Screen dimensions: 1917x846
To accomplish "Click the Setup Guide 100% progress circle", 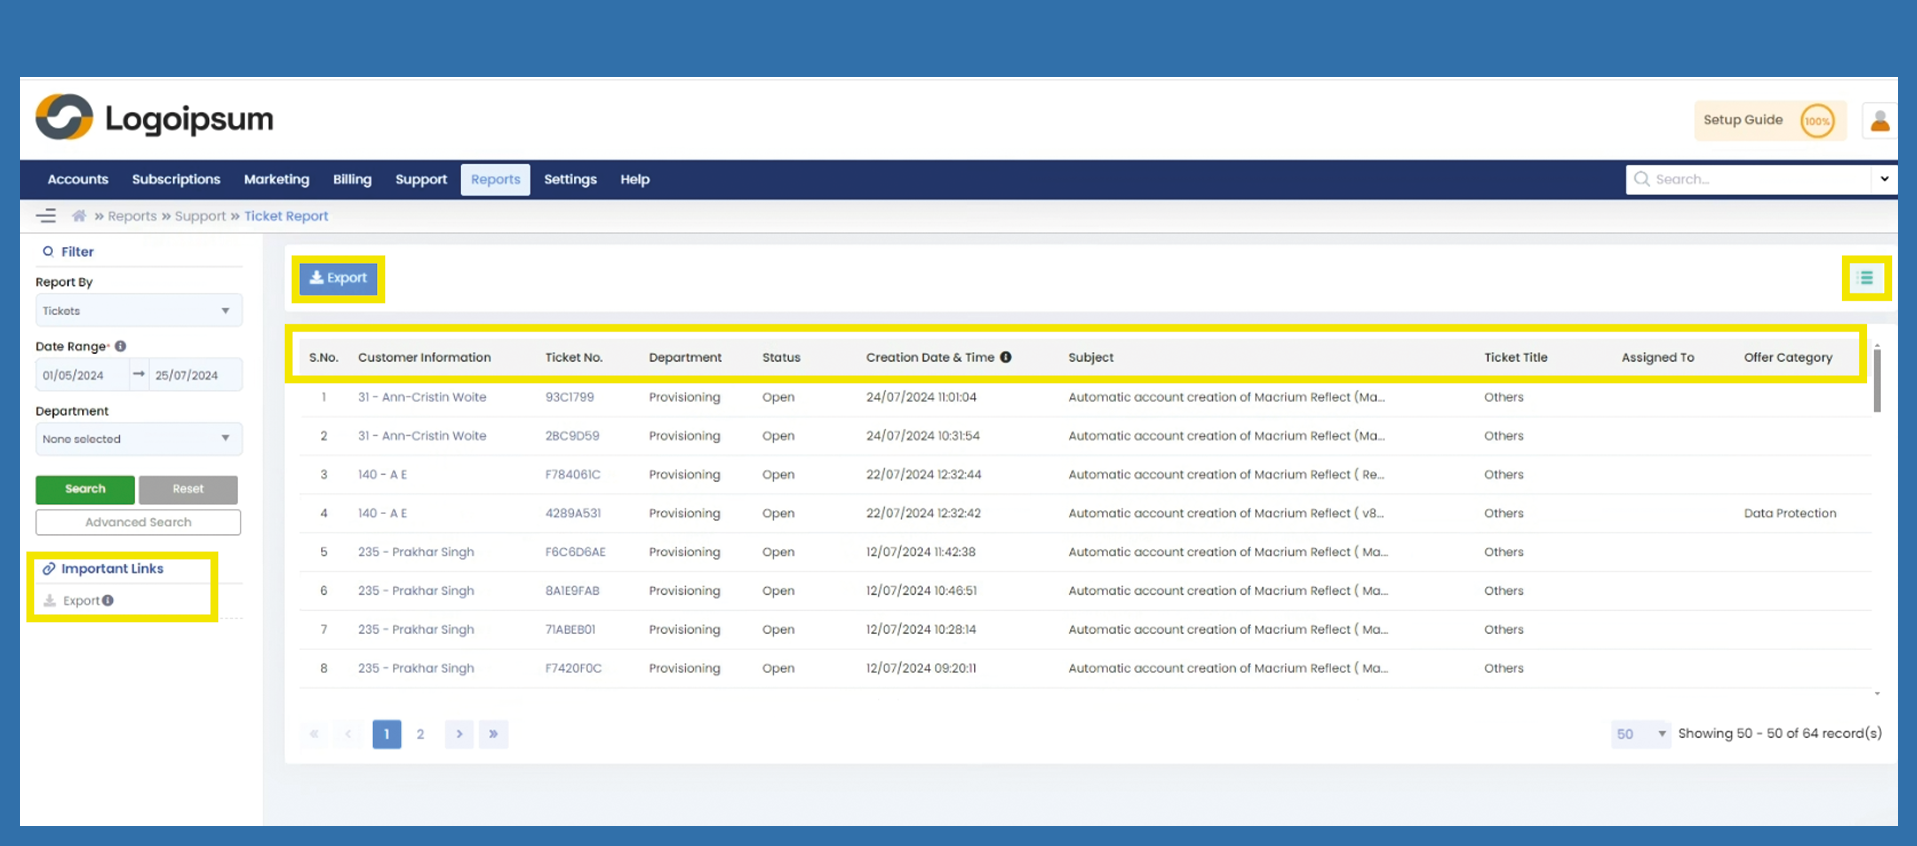I will click(x=1816, y=121).
